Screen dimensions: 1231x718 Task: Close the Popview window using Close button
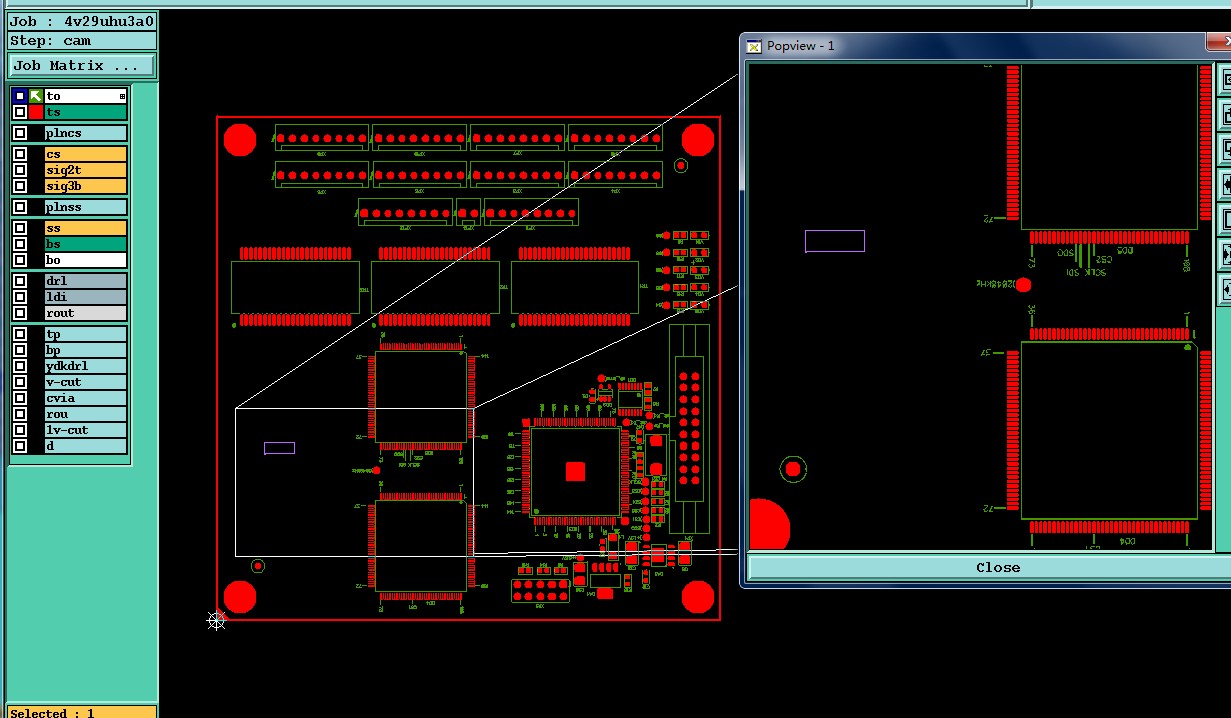(997, 567)
